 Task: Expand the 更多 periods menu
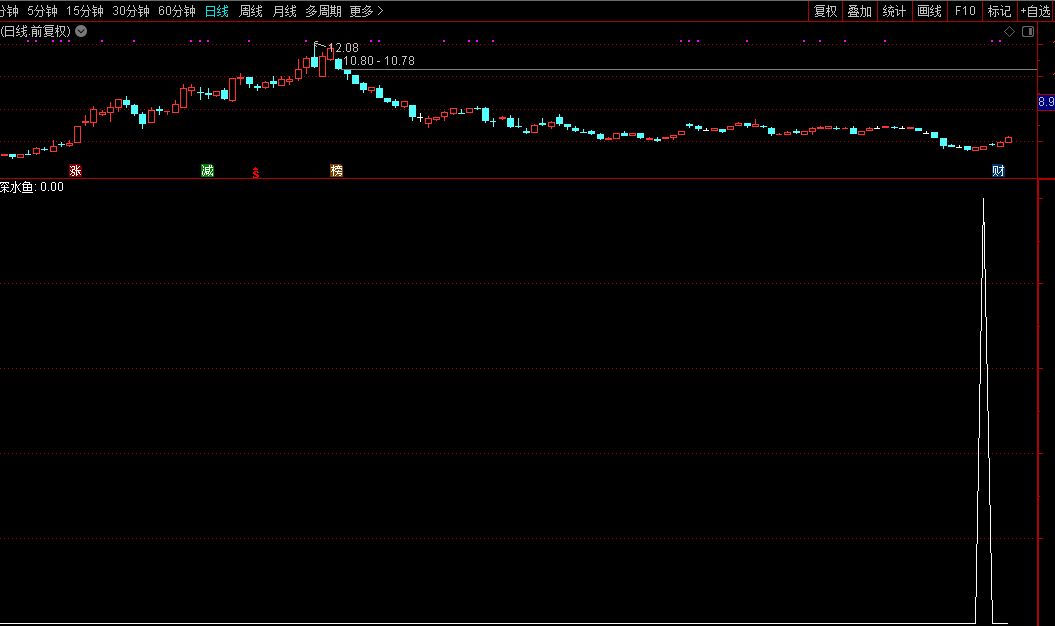(366, 11)
